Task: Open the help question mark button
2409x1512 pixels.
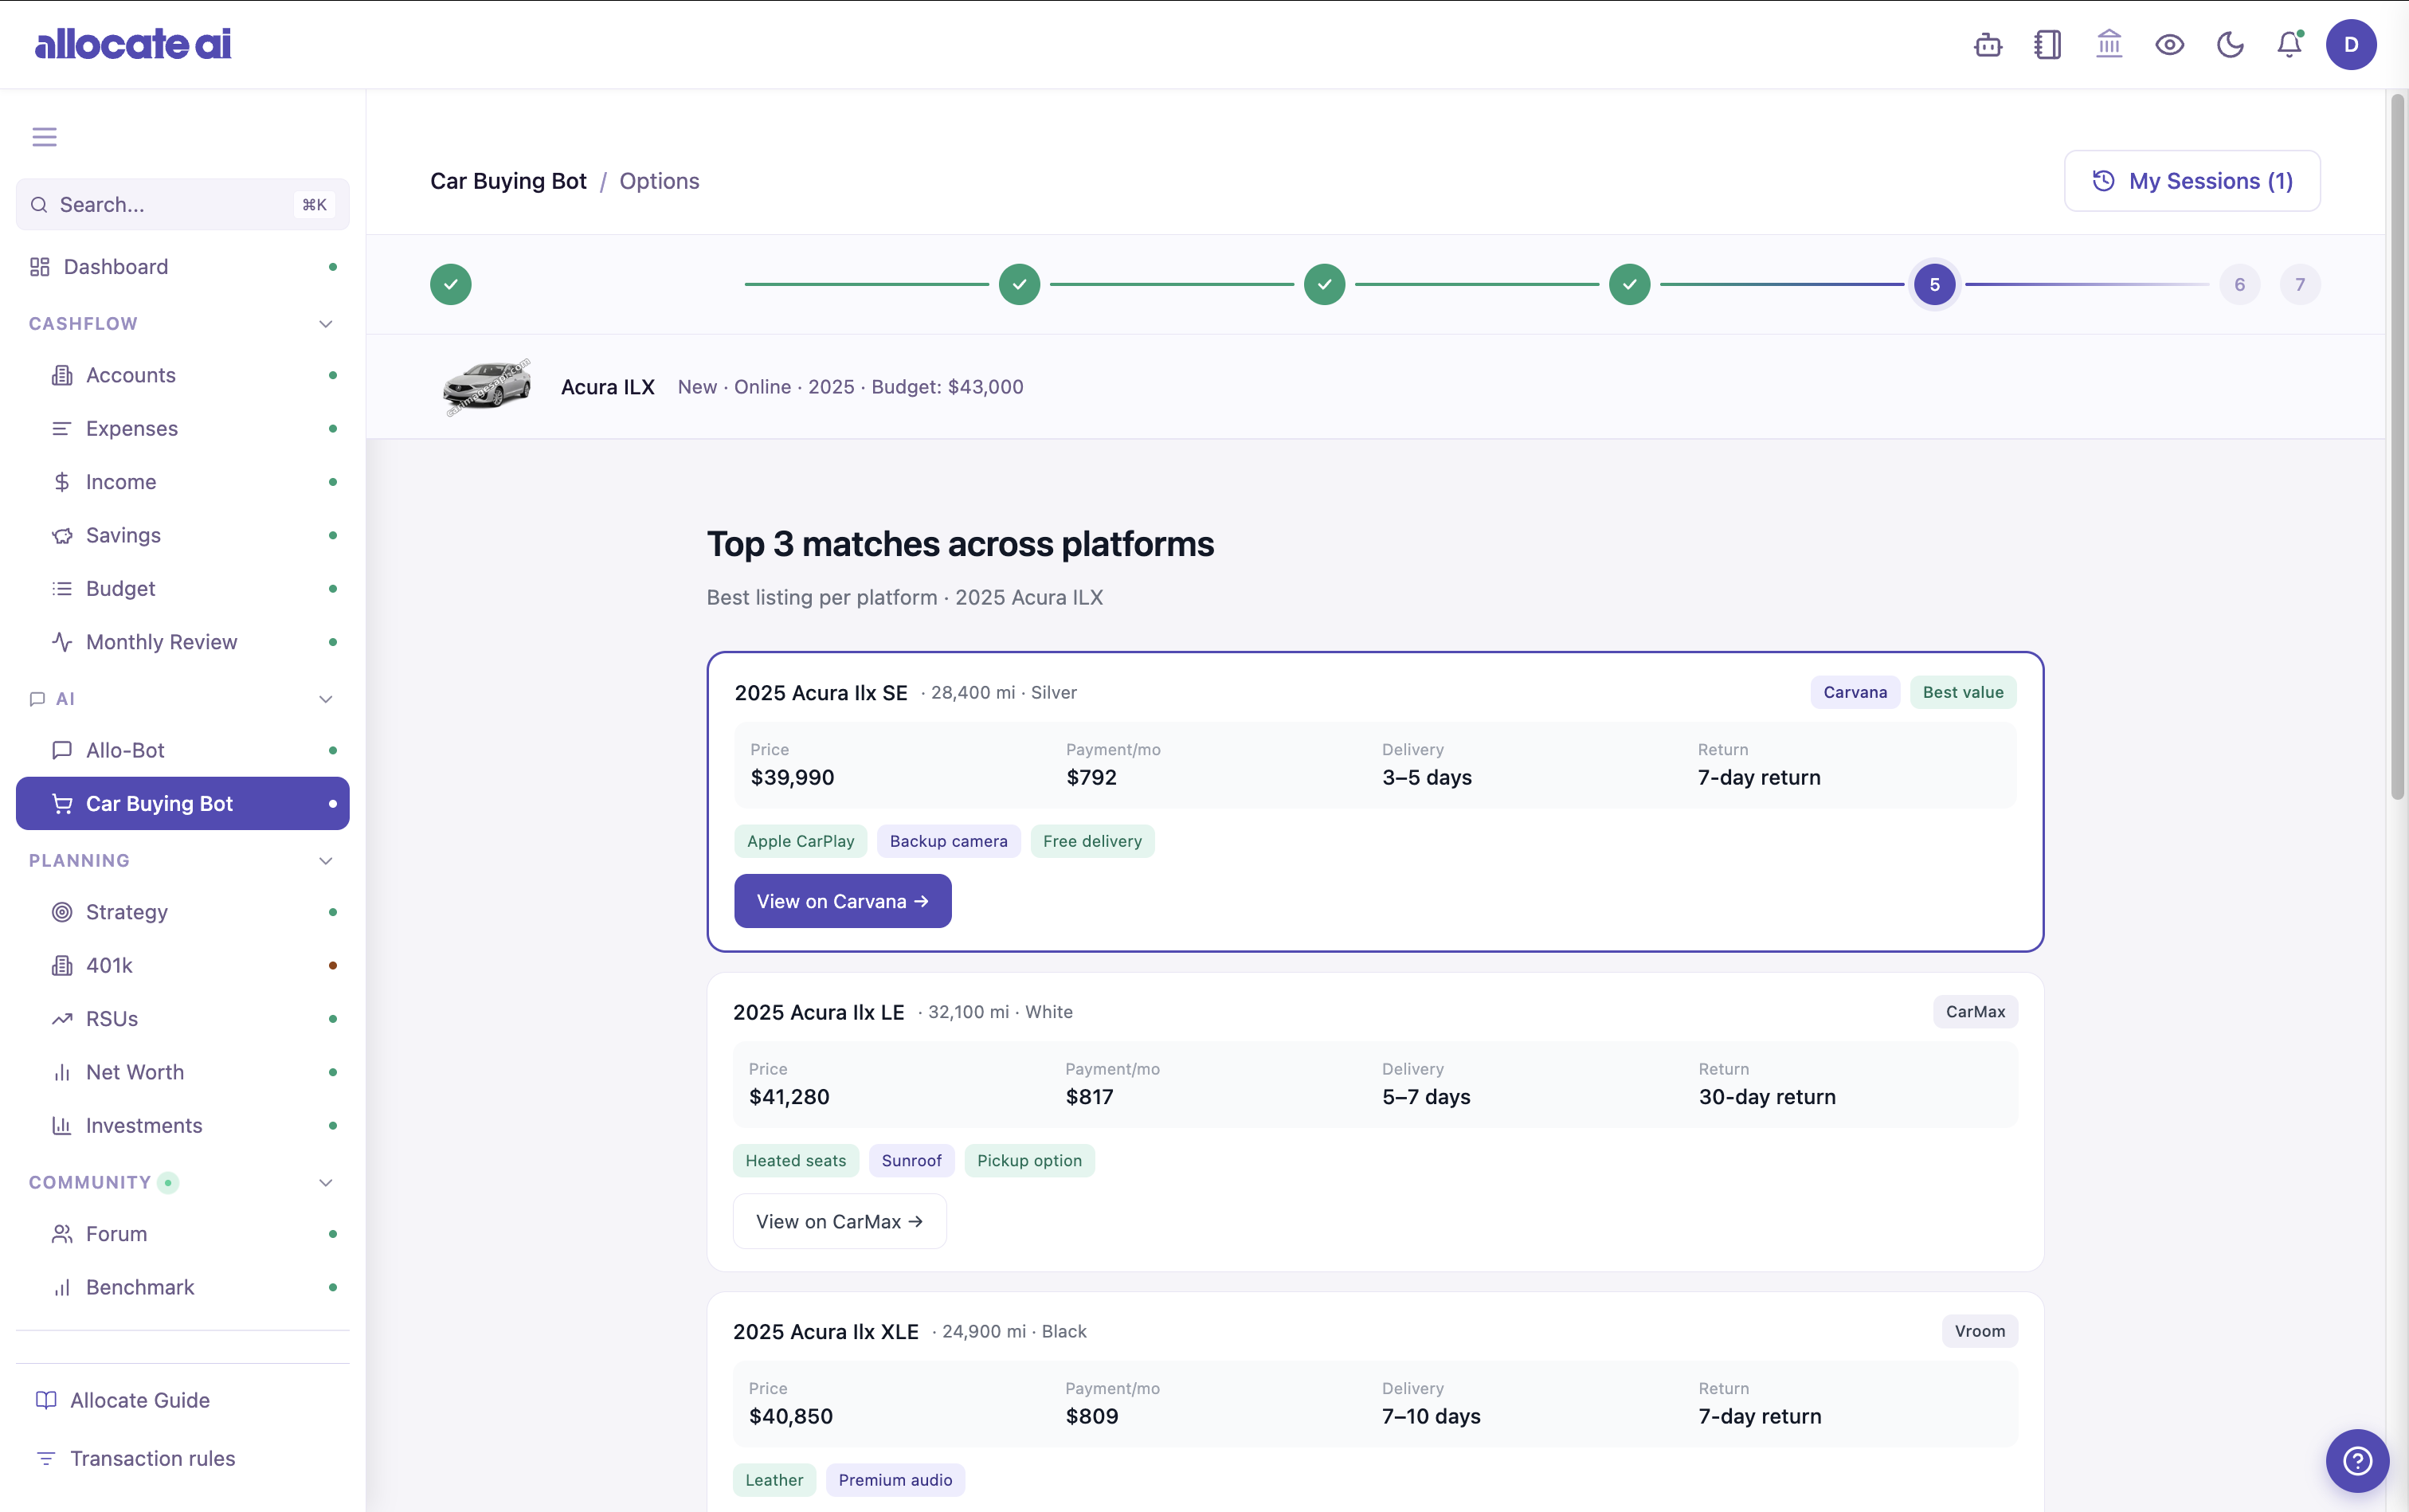Action: [2357, 1461]
